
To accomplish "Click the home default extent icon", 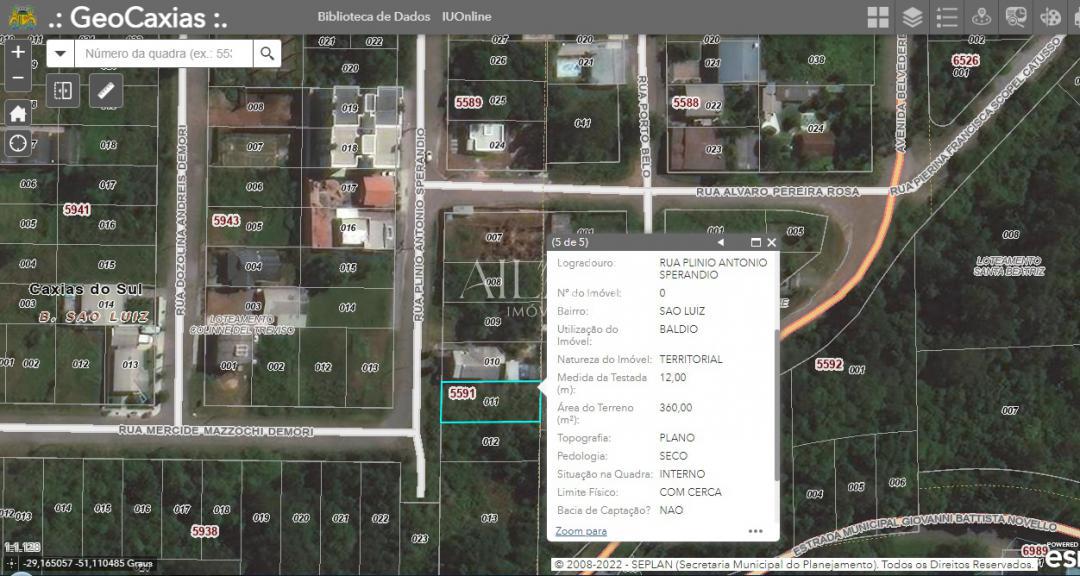I will (17, 113).
